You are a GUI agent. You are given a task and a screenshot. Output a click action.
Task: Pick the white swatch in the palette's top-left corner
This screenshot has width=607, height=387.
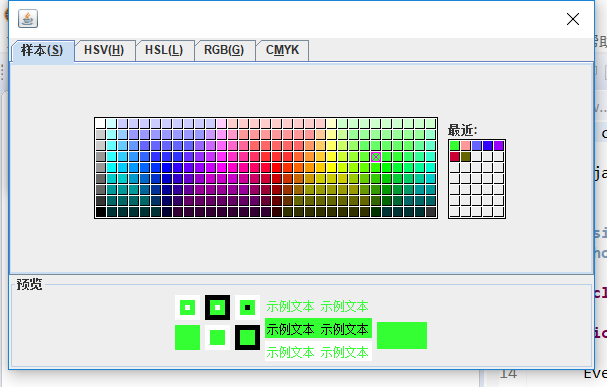coord(101,123)
